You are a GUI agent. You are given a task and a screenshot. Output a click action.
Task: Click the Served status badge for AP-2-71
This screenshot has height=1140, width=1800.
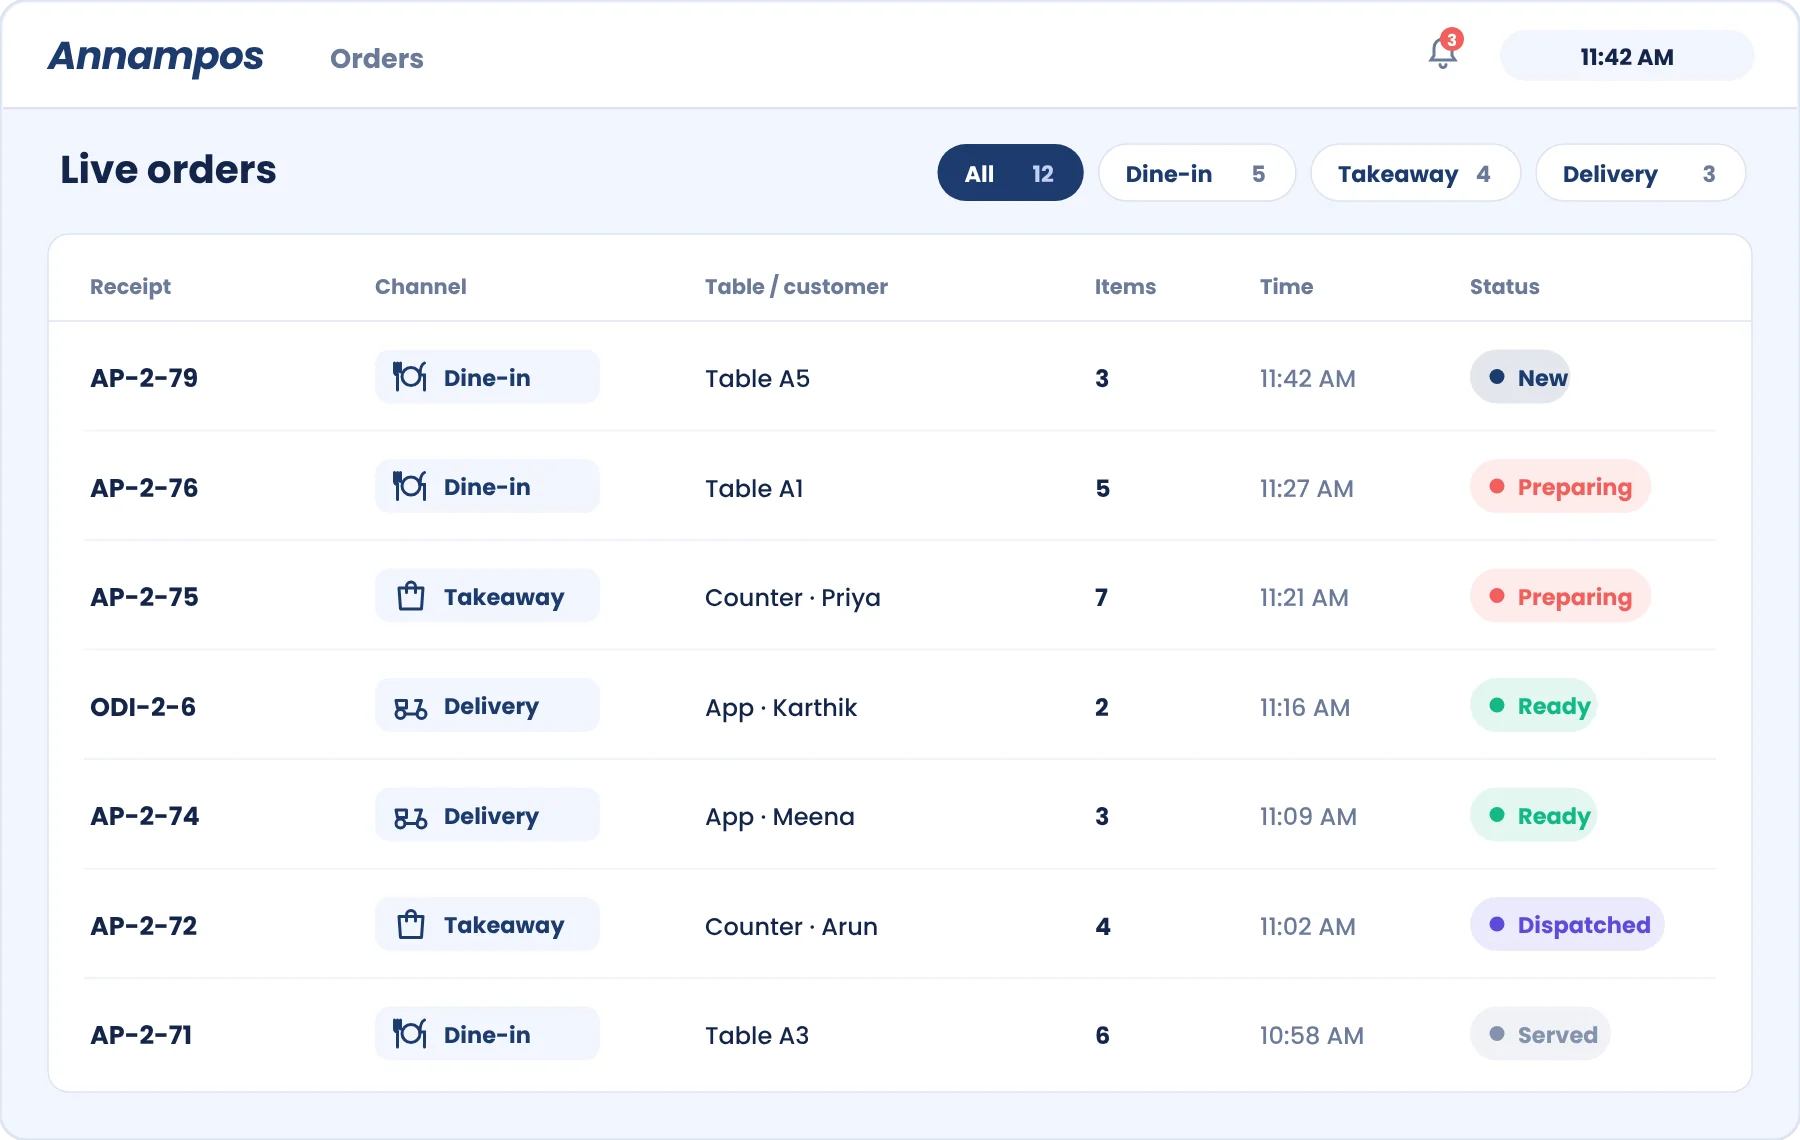pyautogui.click(x=1540, y=1035)
